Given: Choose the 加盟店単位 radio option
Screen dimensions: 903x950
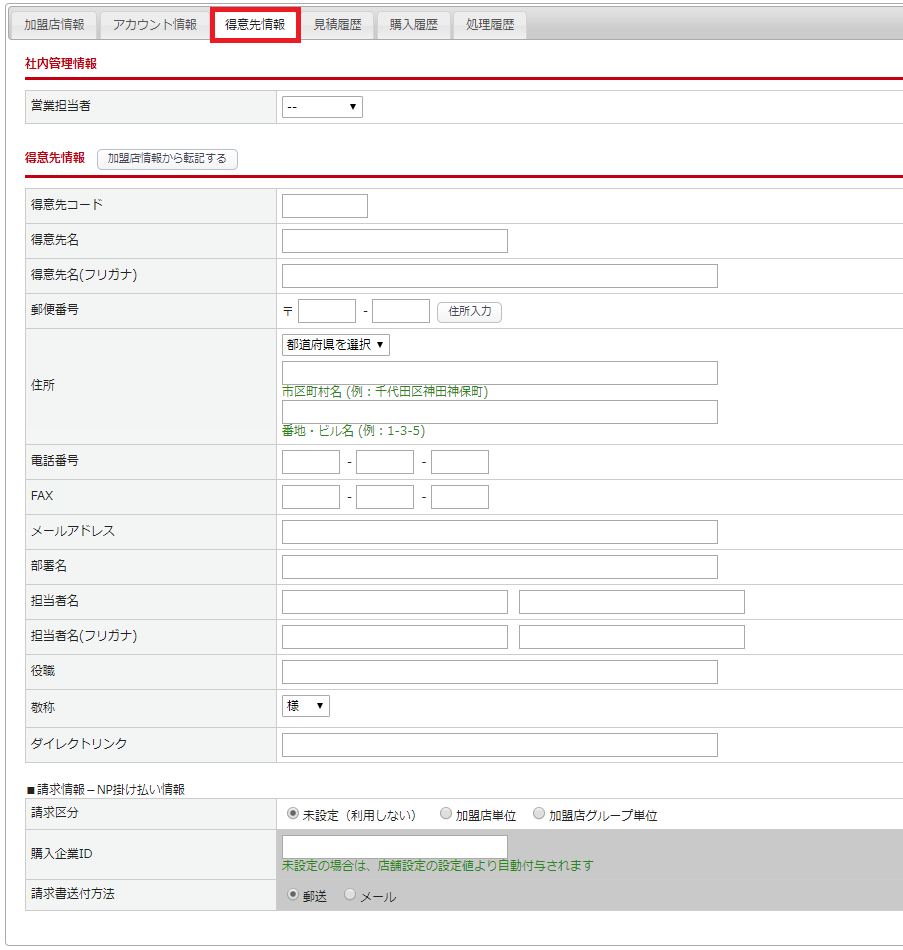Looking at the screenshot, I should 446,814.
